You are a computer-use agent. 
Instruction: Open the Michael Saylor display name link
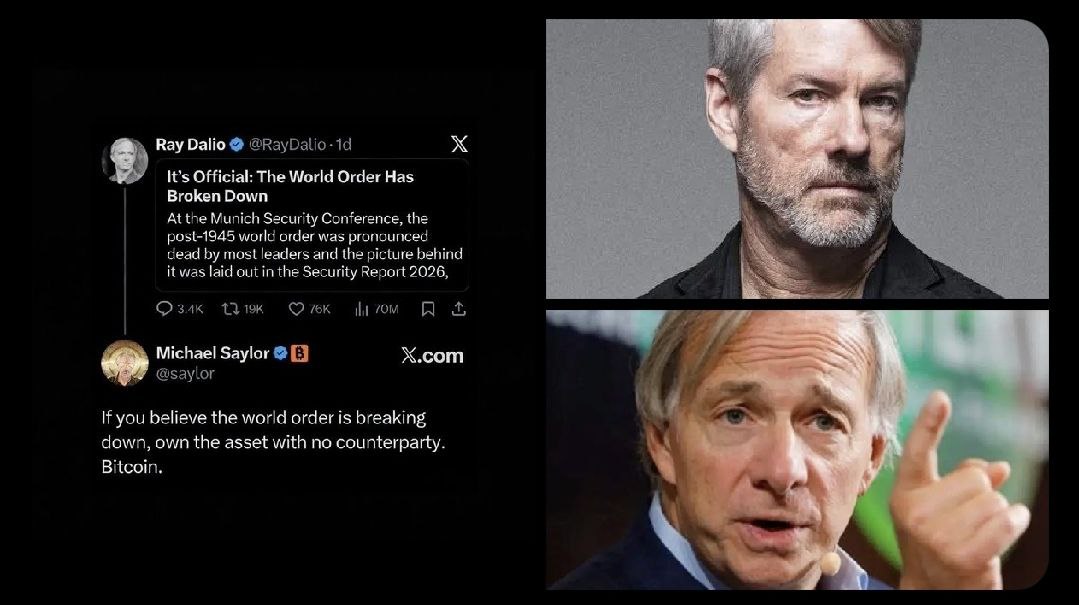click(212, 353)
